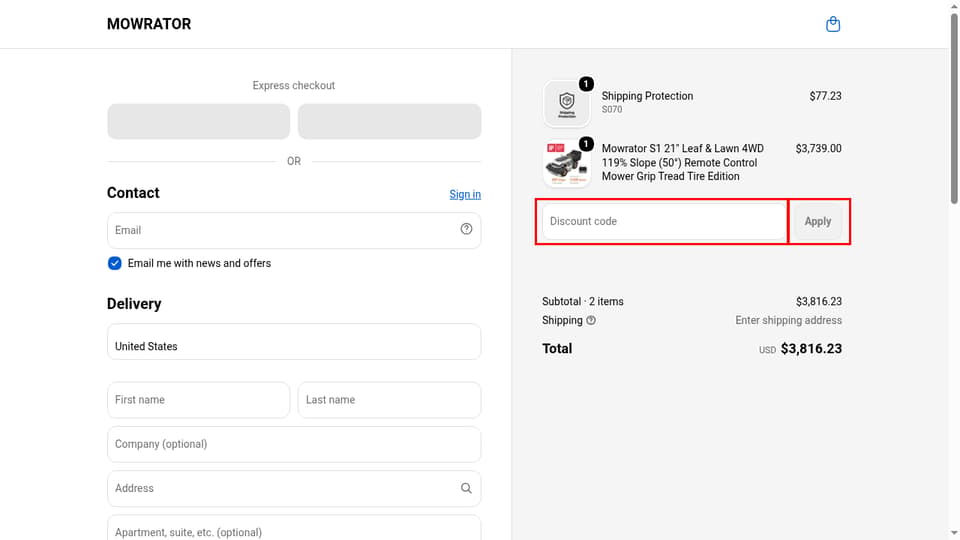The width and height of the screenshot is (960, 540).
Task: Click the Sign in link
Action: 465,194
